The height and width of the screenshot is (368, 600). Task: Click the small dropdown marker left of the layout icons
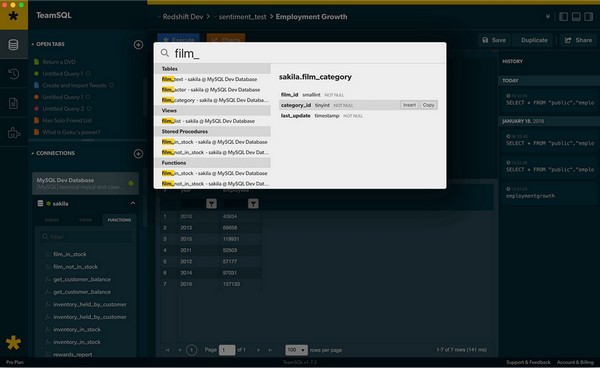point(548,17)
